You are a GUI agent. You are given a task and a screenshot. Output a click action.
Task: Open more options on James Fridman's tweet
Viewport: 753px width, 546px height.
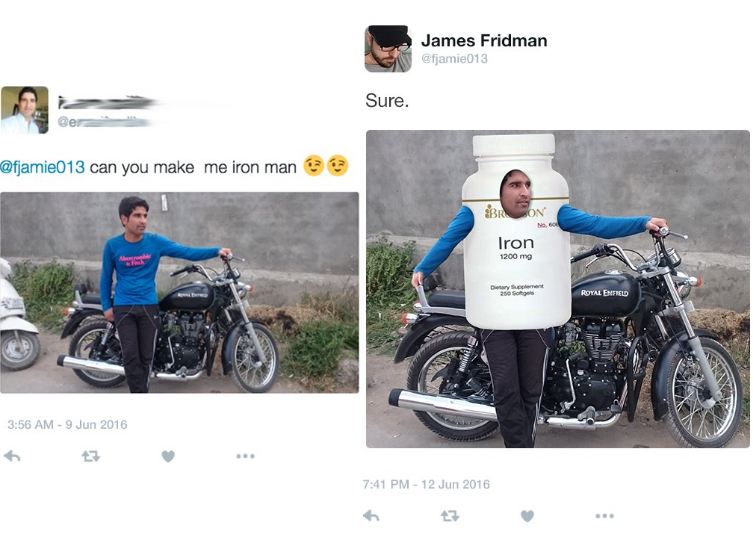[605, 516]
